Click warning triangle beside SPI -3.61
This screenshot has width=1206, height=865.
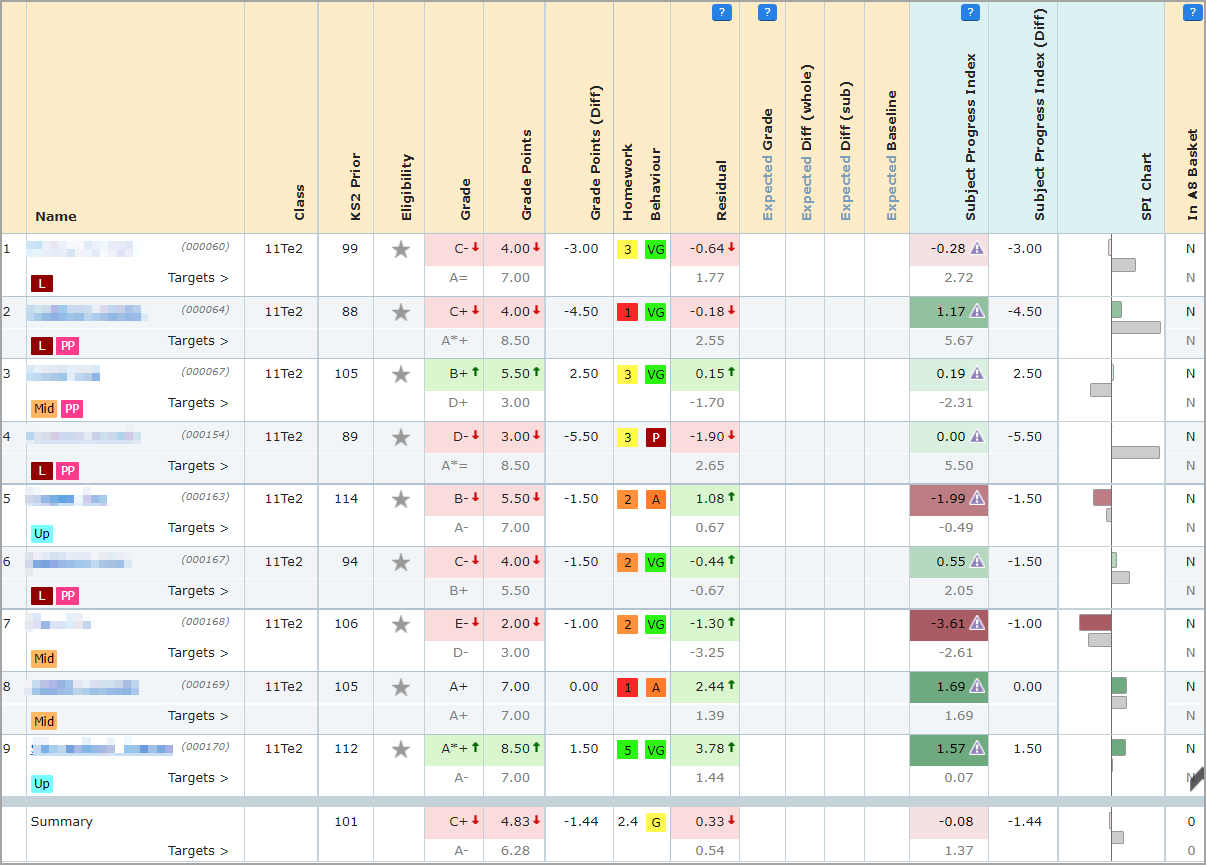pyautogui.click(x=977, y=624)
